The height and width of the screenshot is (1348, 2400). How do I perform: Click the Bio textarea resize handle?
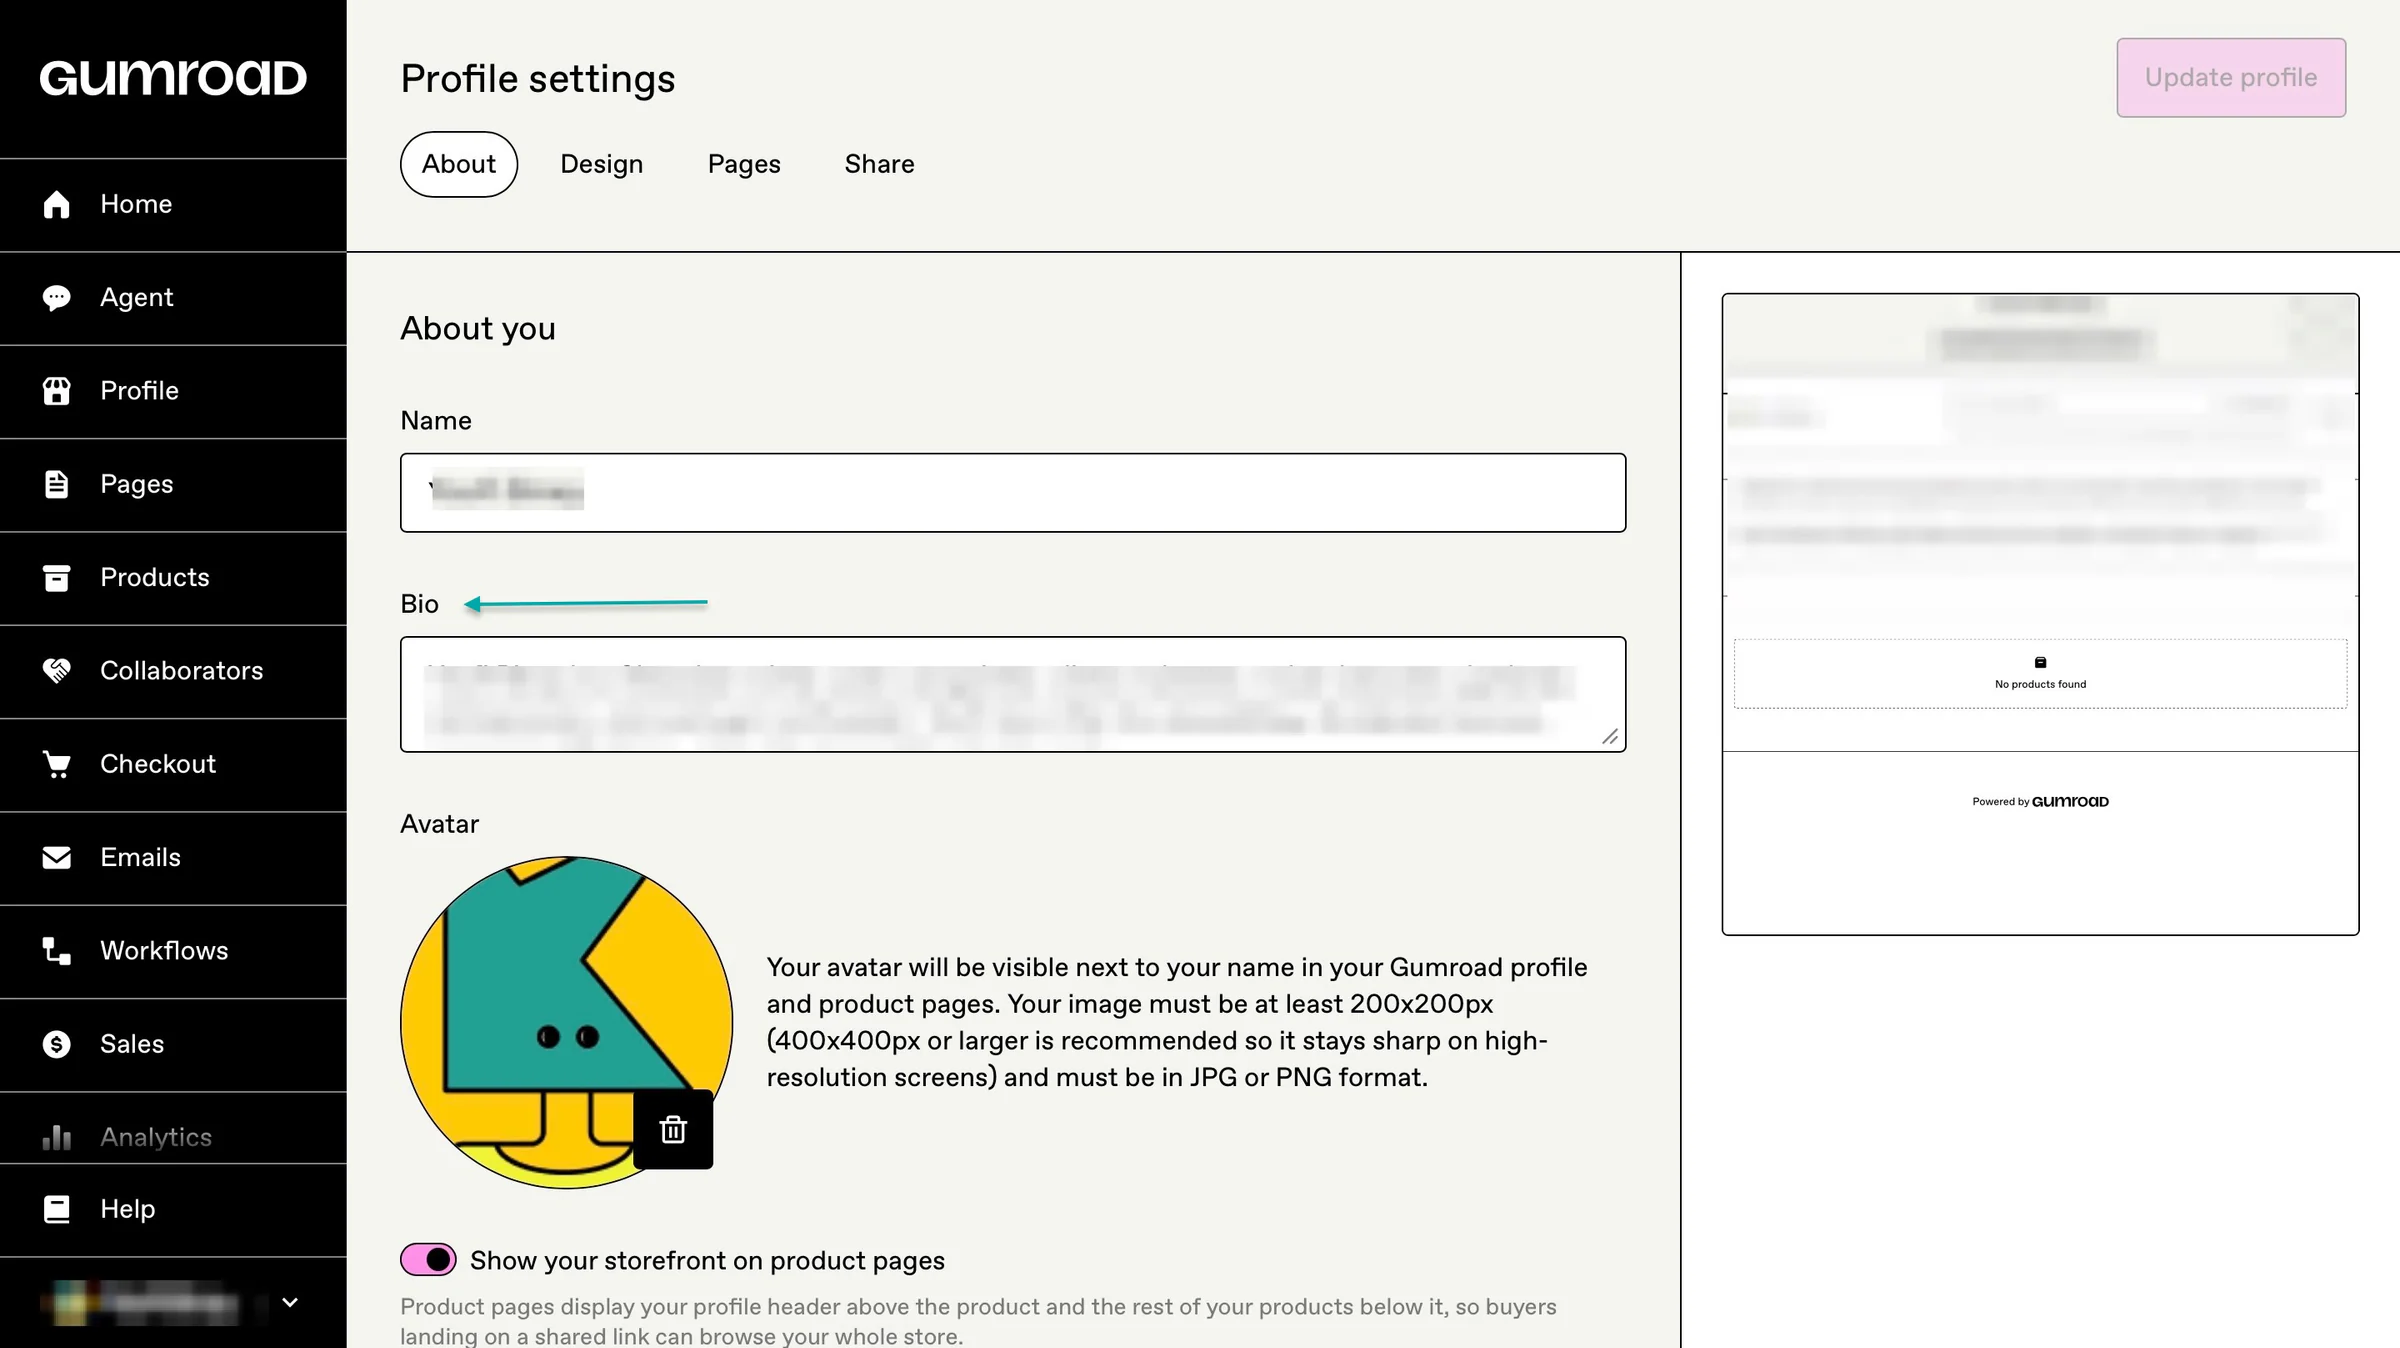(1610, 737)
